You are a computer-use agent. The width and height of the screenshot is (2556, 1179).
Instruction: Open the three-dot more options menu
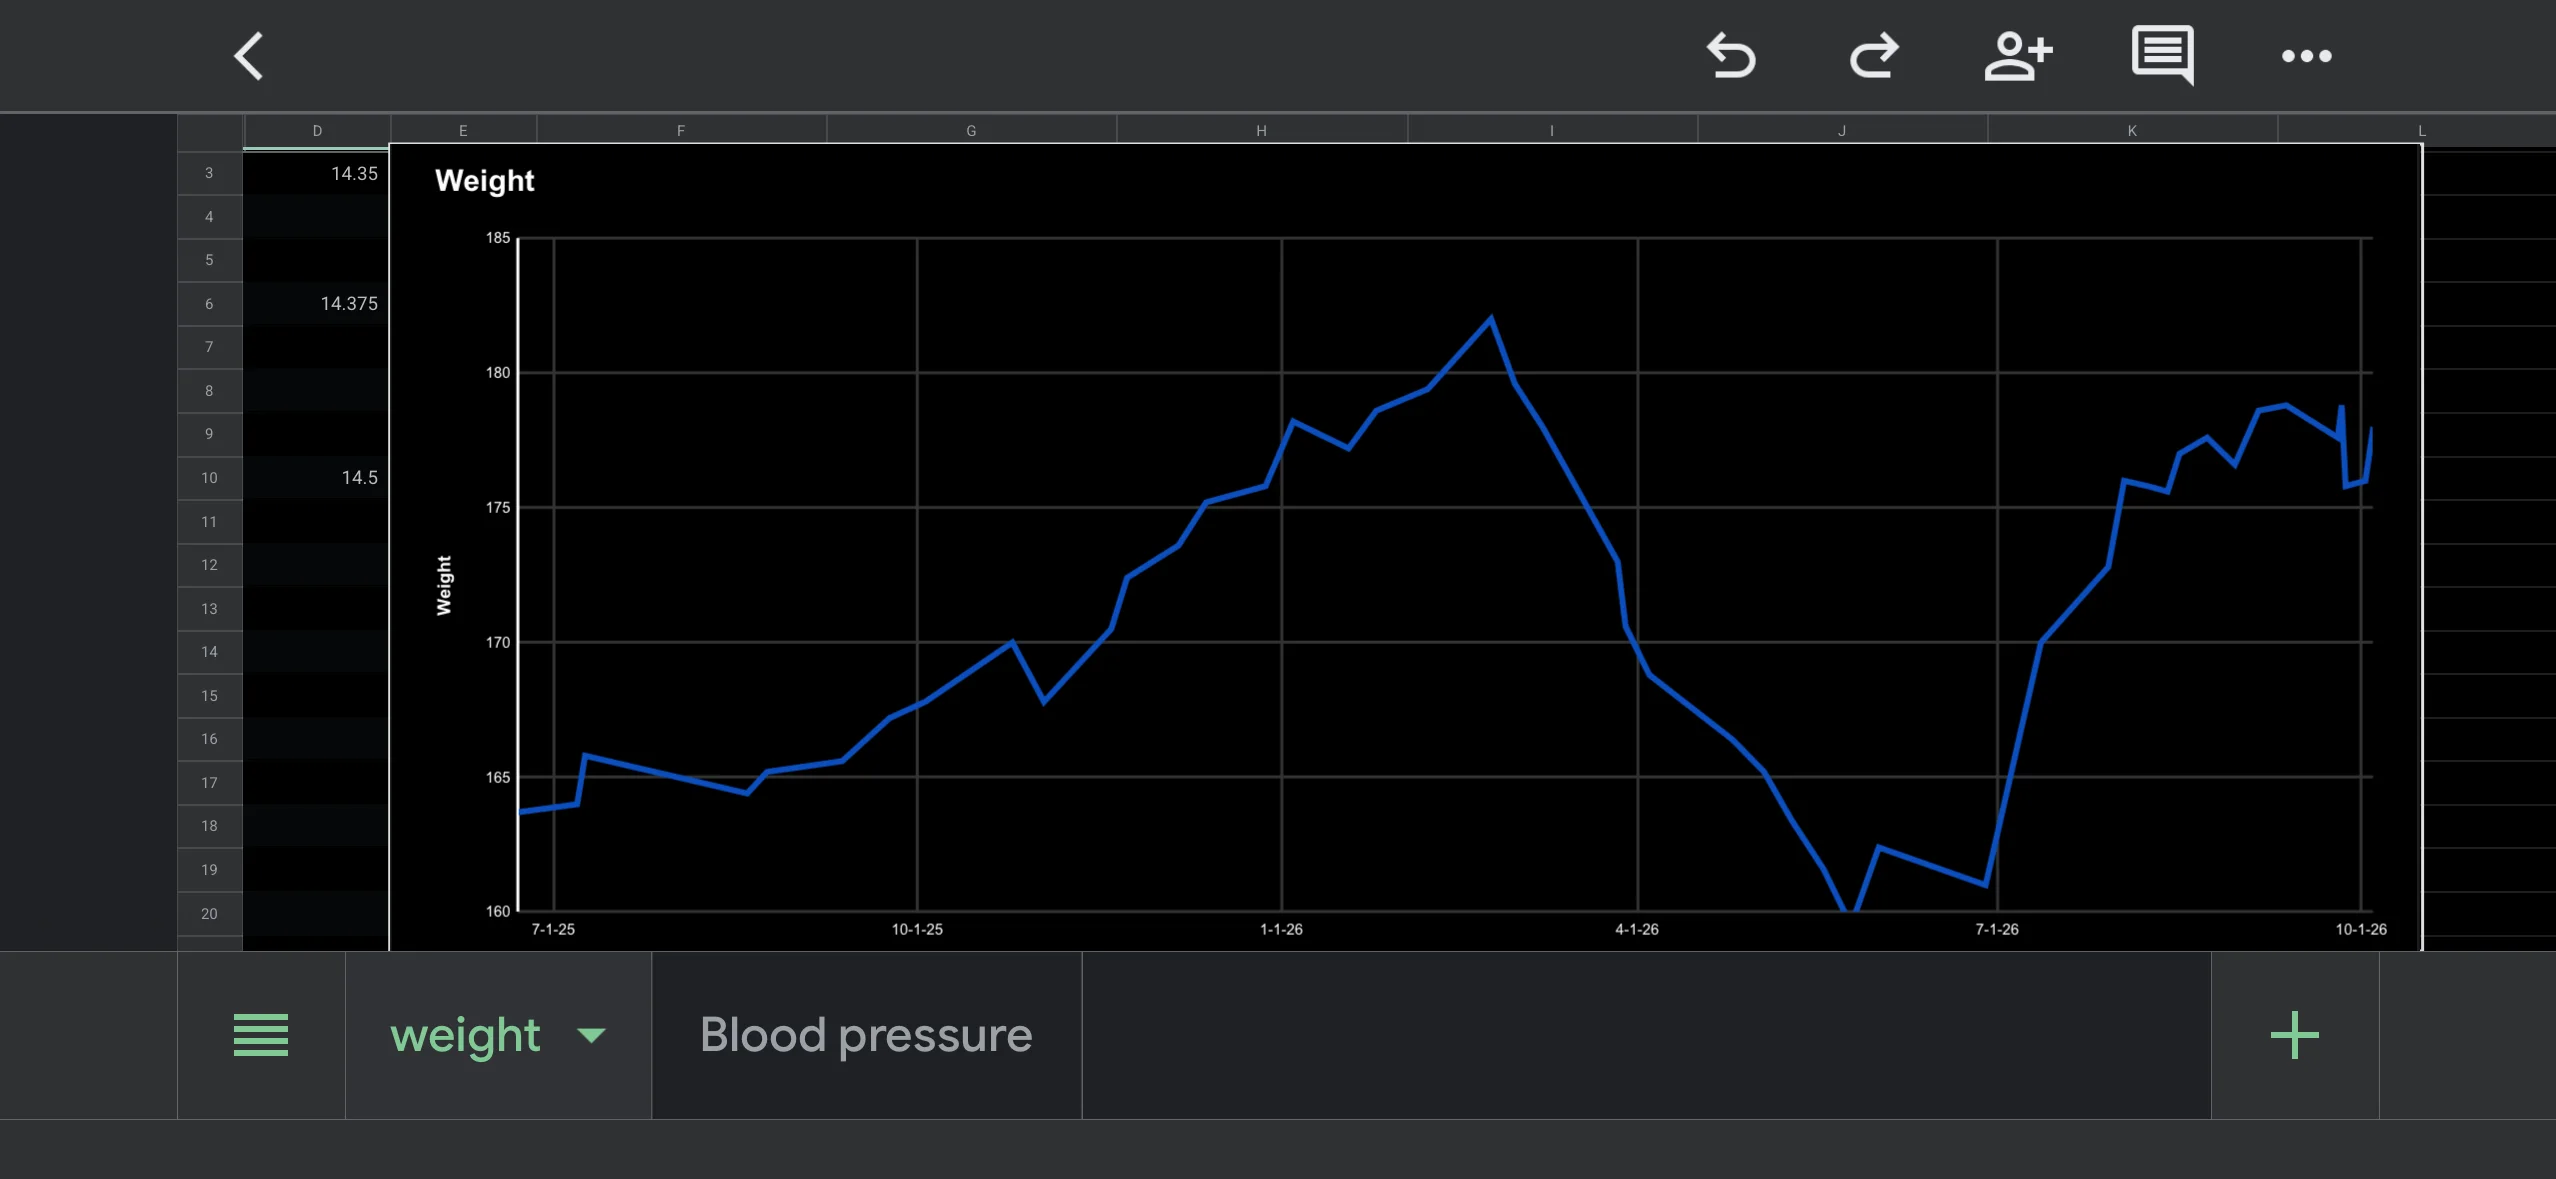pyautogui.click(x=2306, y=56)
